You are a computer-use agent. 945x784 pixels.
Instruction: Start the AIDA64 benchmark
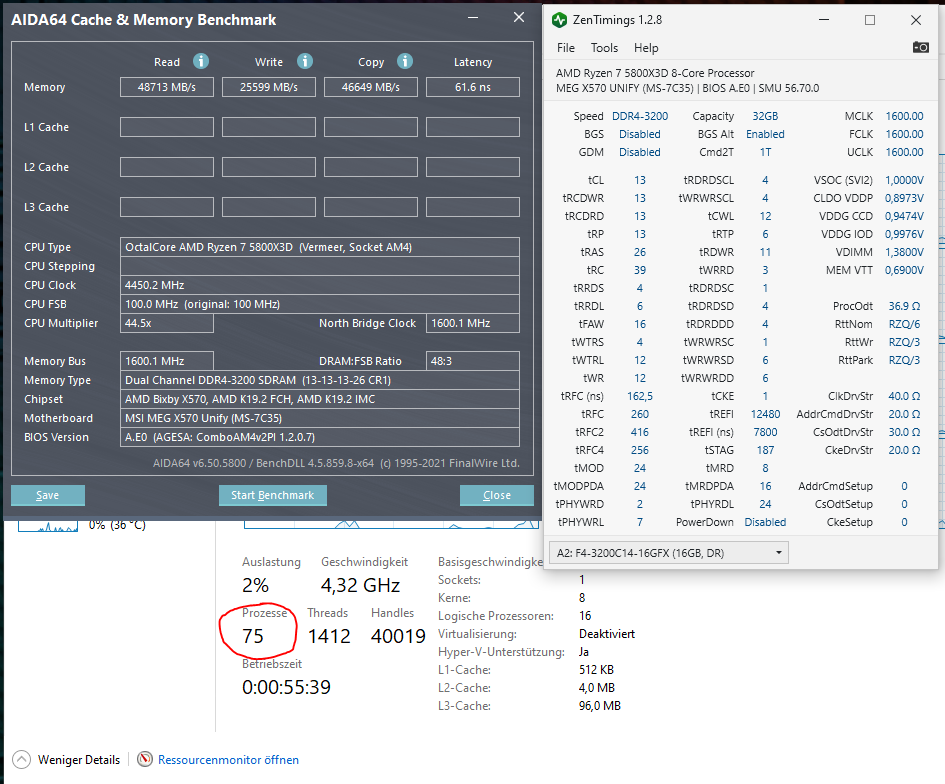point(272,495)
